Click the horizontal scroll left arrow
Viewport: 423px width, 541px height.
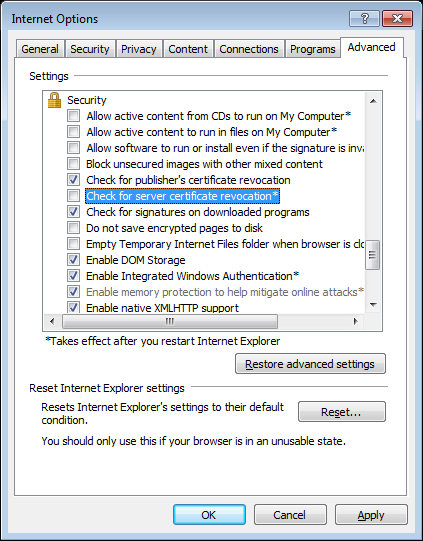coord(52,322)
